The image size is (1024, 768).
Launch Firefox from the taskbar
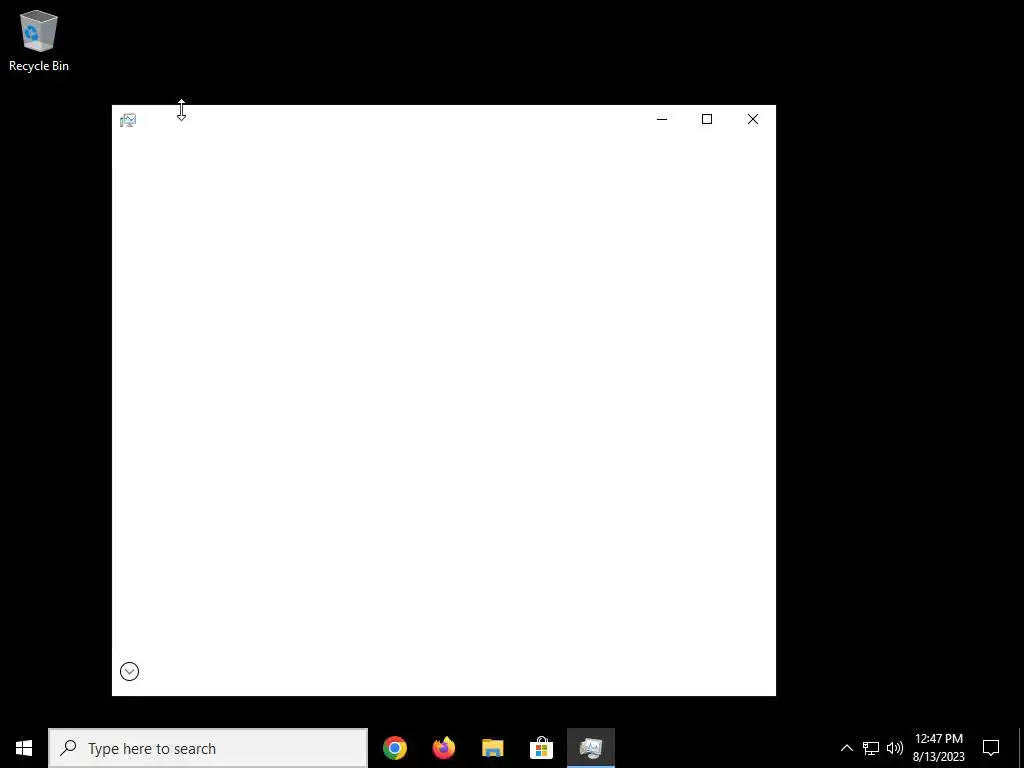(443, 748)
